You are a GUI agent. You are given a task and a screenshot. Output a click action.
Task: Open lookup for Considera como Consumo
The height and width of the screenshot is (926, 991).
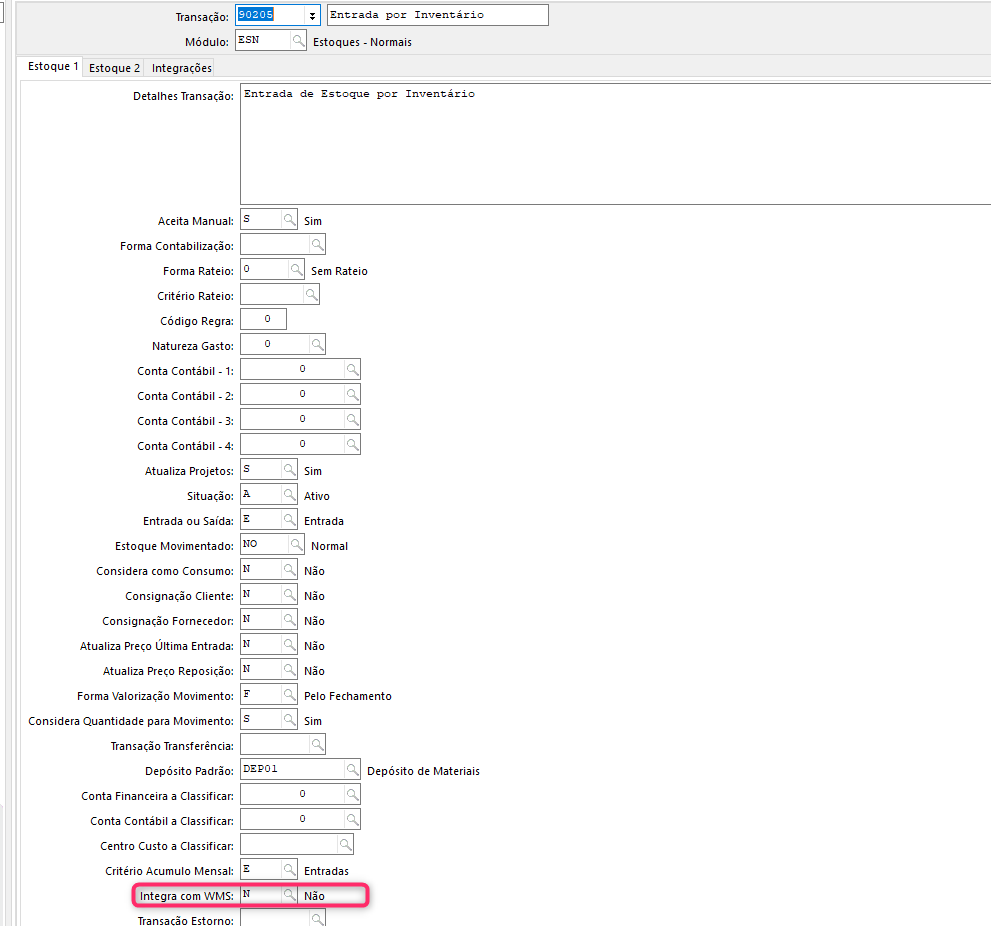(289, 569)
